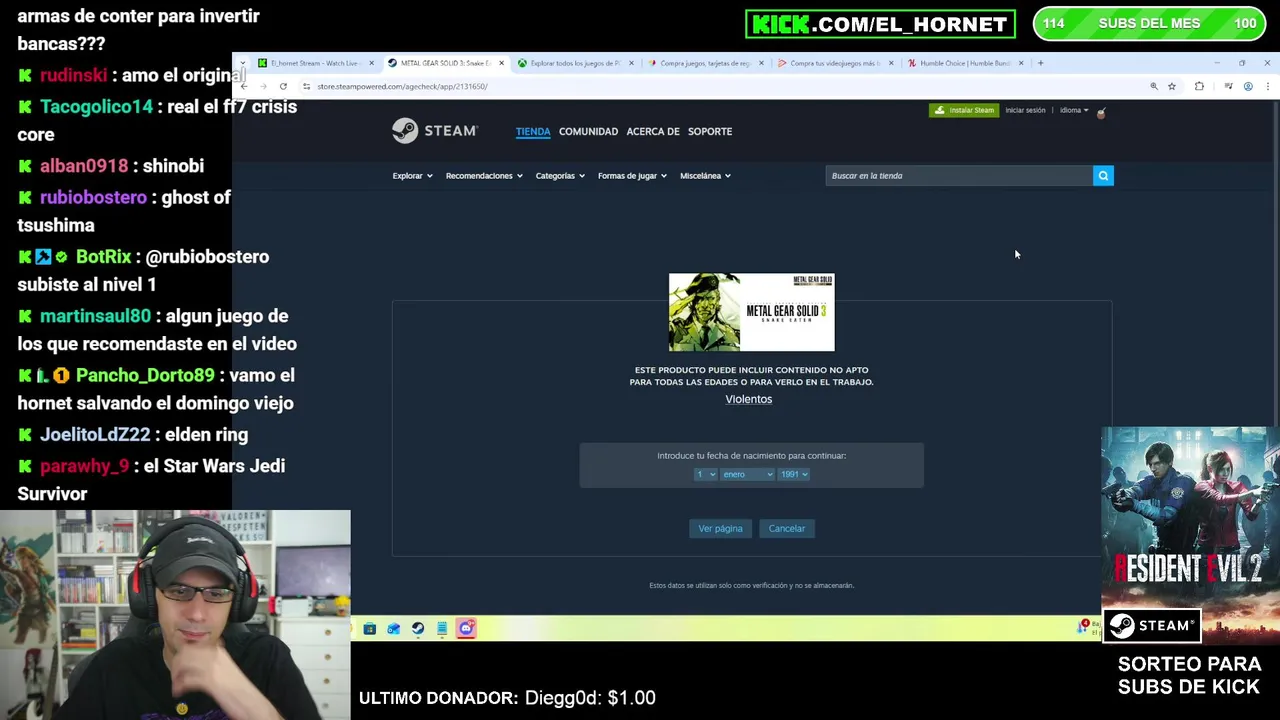Image resolution: width=1280 pixels, height=720 pixels.
Task: Open Steam from the Windows taskbar
Action: [418, 629]
